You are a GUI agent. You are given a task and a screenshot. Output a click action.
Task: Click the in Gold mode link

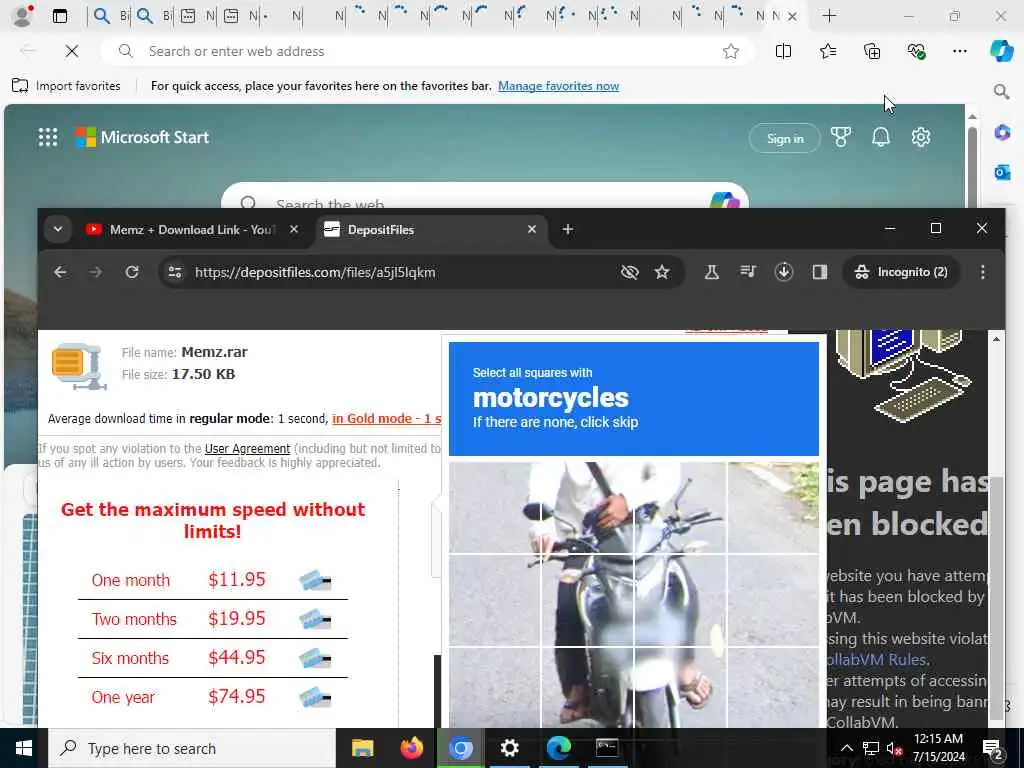coord(387,419)
